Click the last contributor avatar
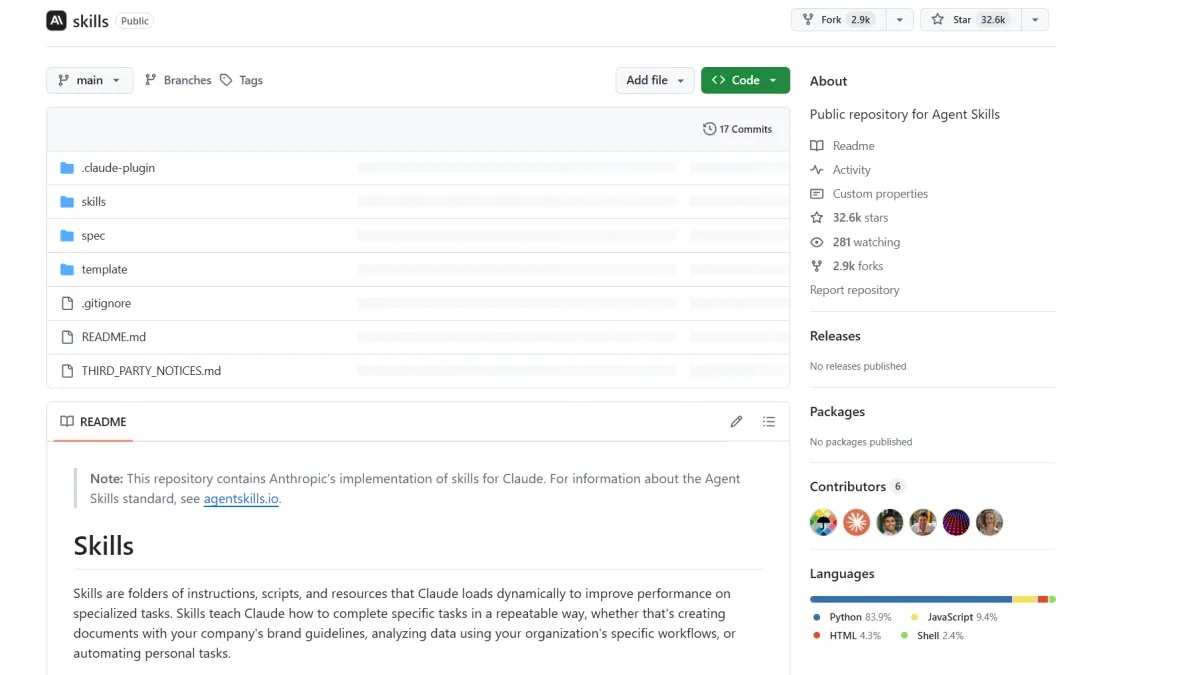The image size is (1184, 675). click(989, 522)
